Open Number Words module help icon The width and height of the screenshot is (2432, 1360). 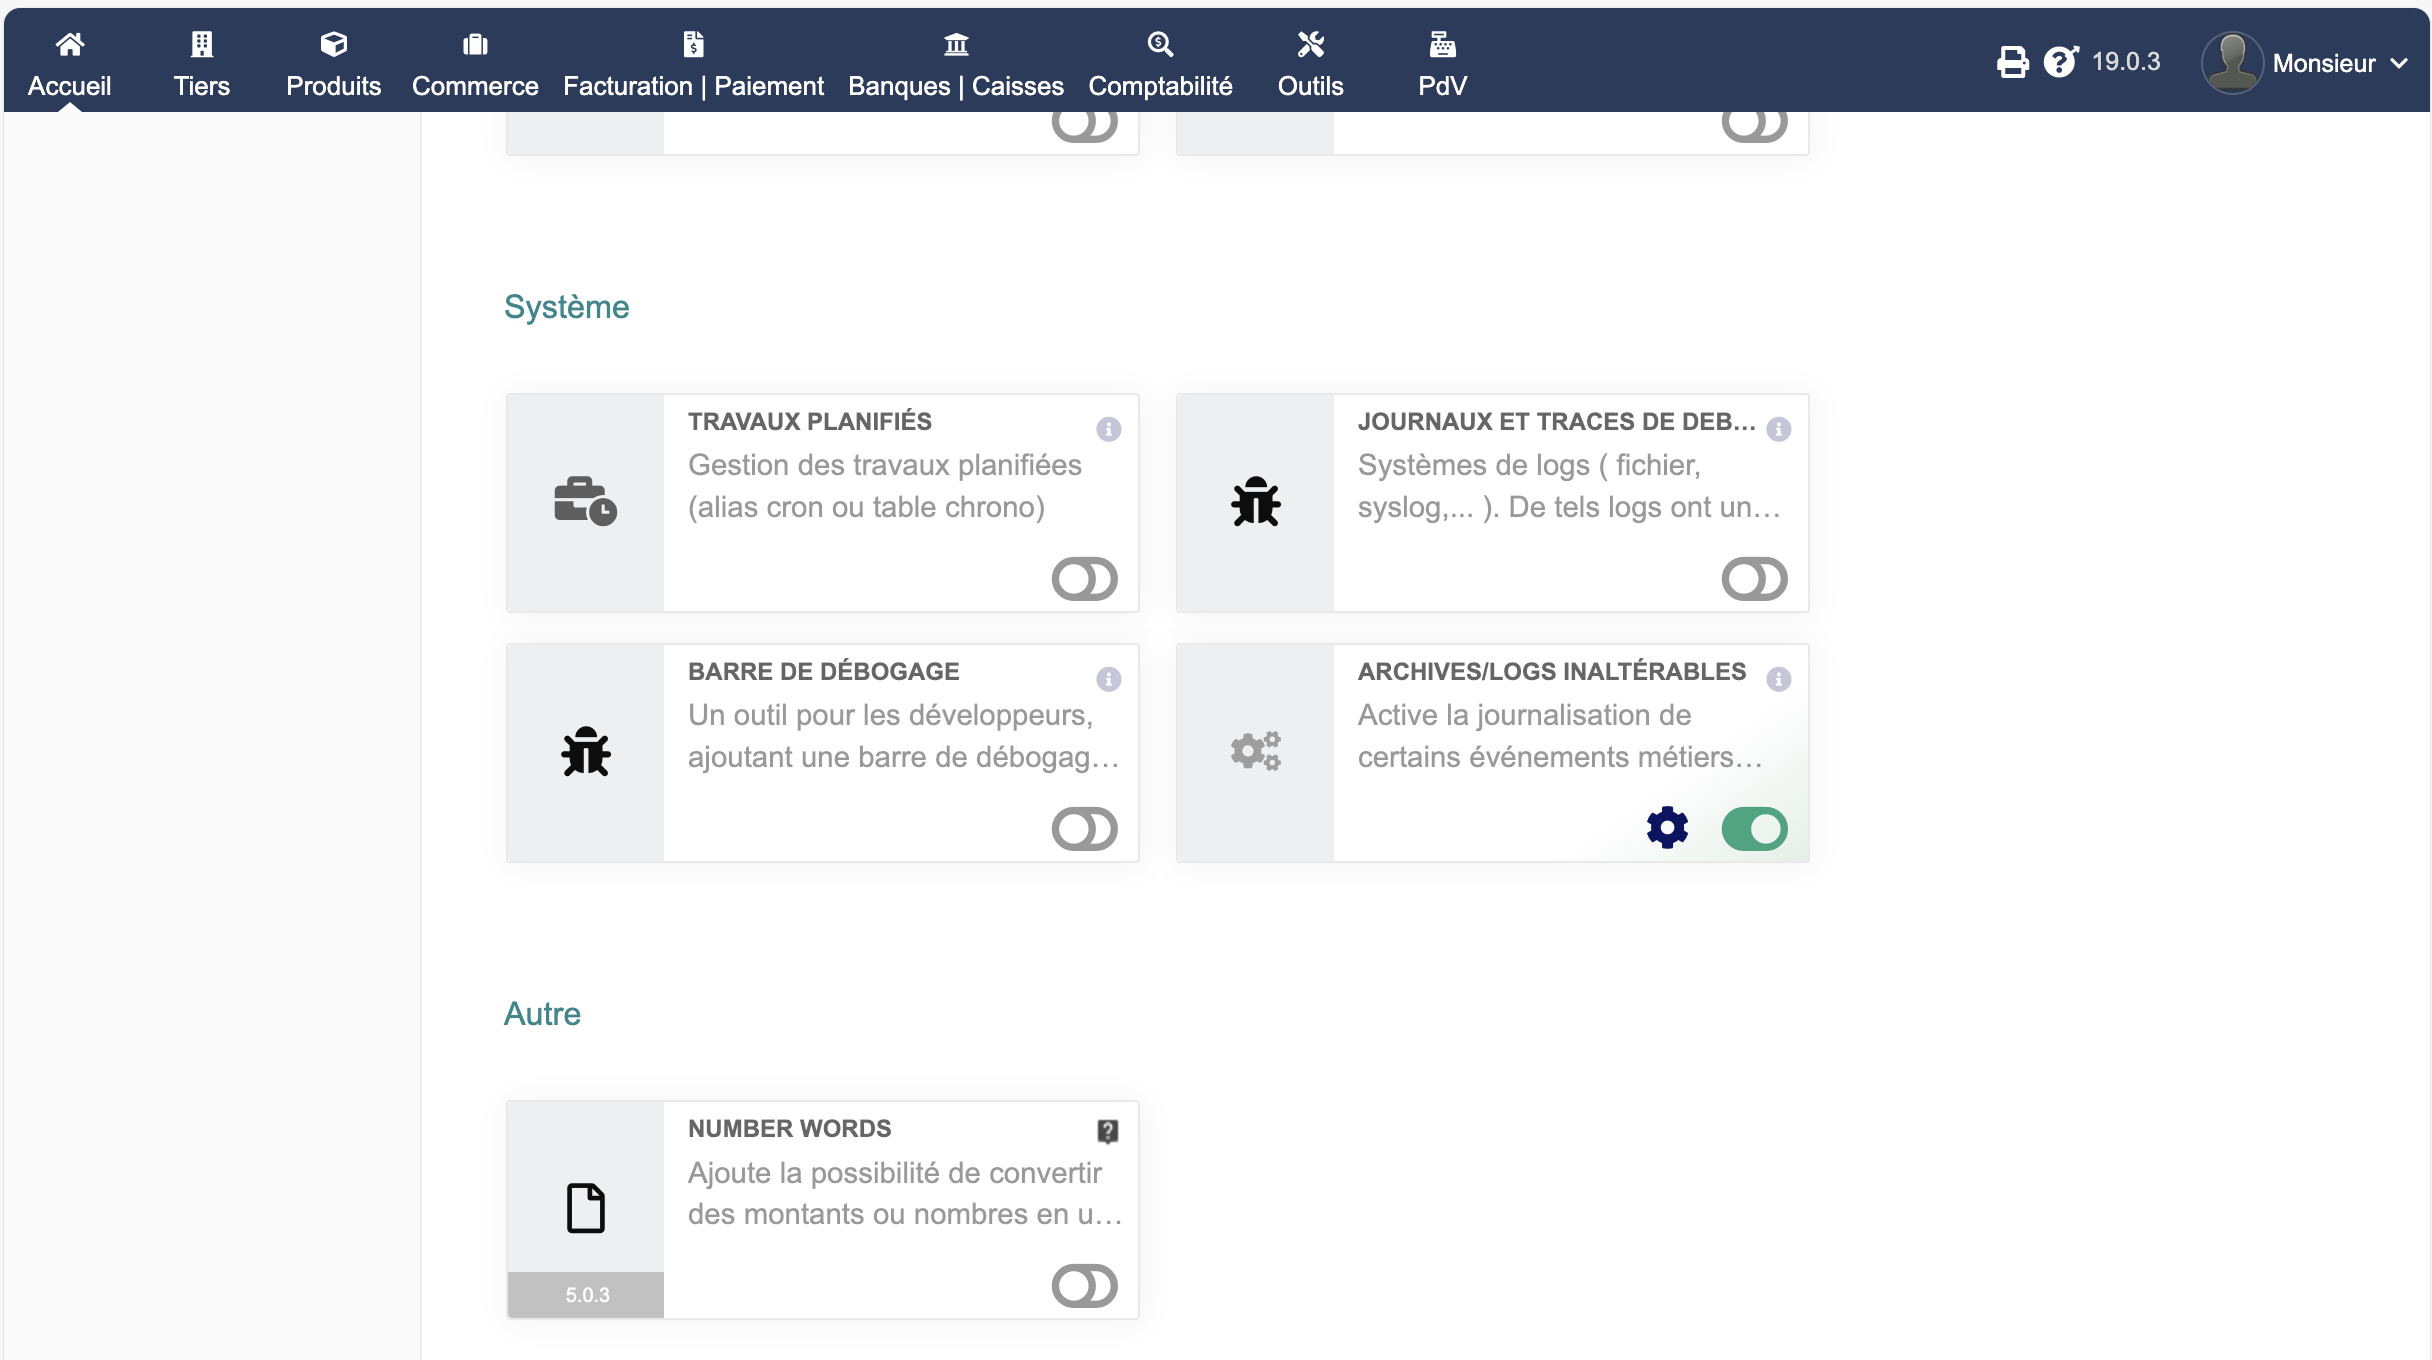pyautogui.click(x=1108, y=1131)
